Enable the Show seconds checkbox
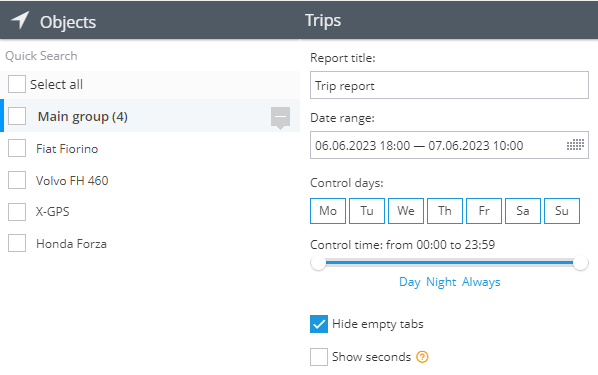The width and height of the screenshot is (598, 375). tap(319, 357)
